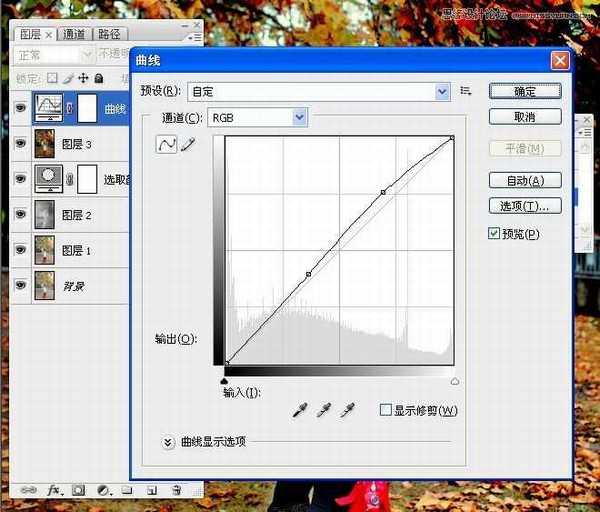Screen dimensions: 600x512
Task: Create new layer icon
Action: click(x=152, y=490)
